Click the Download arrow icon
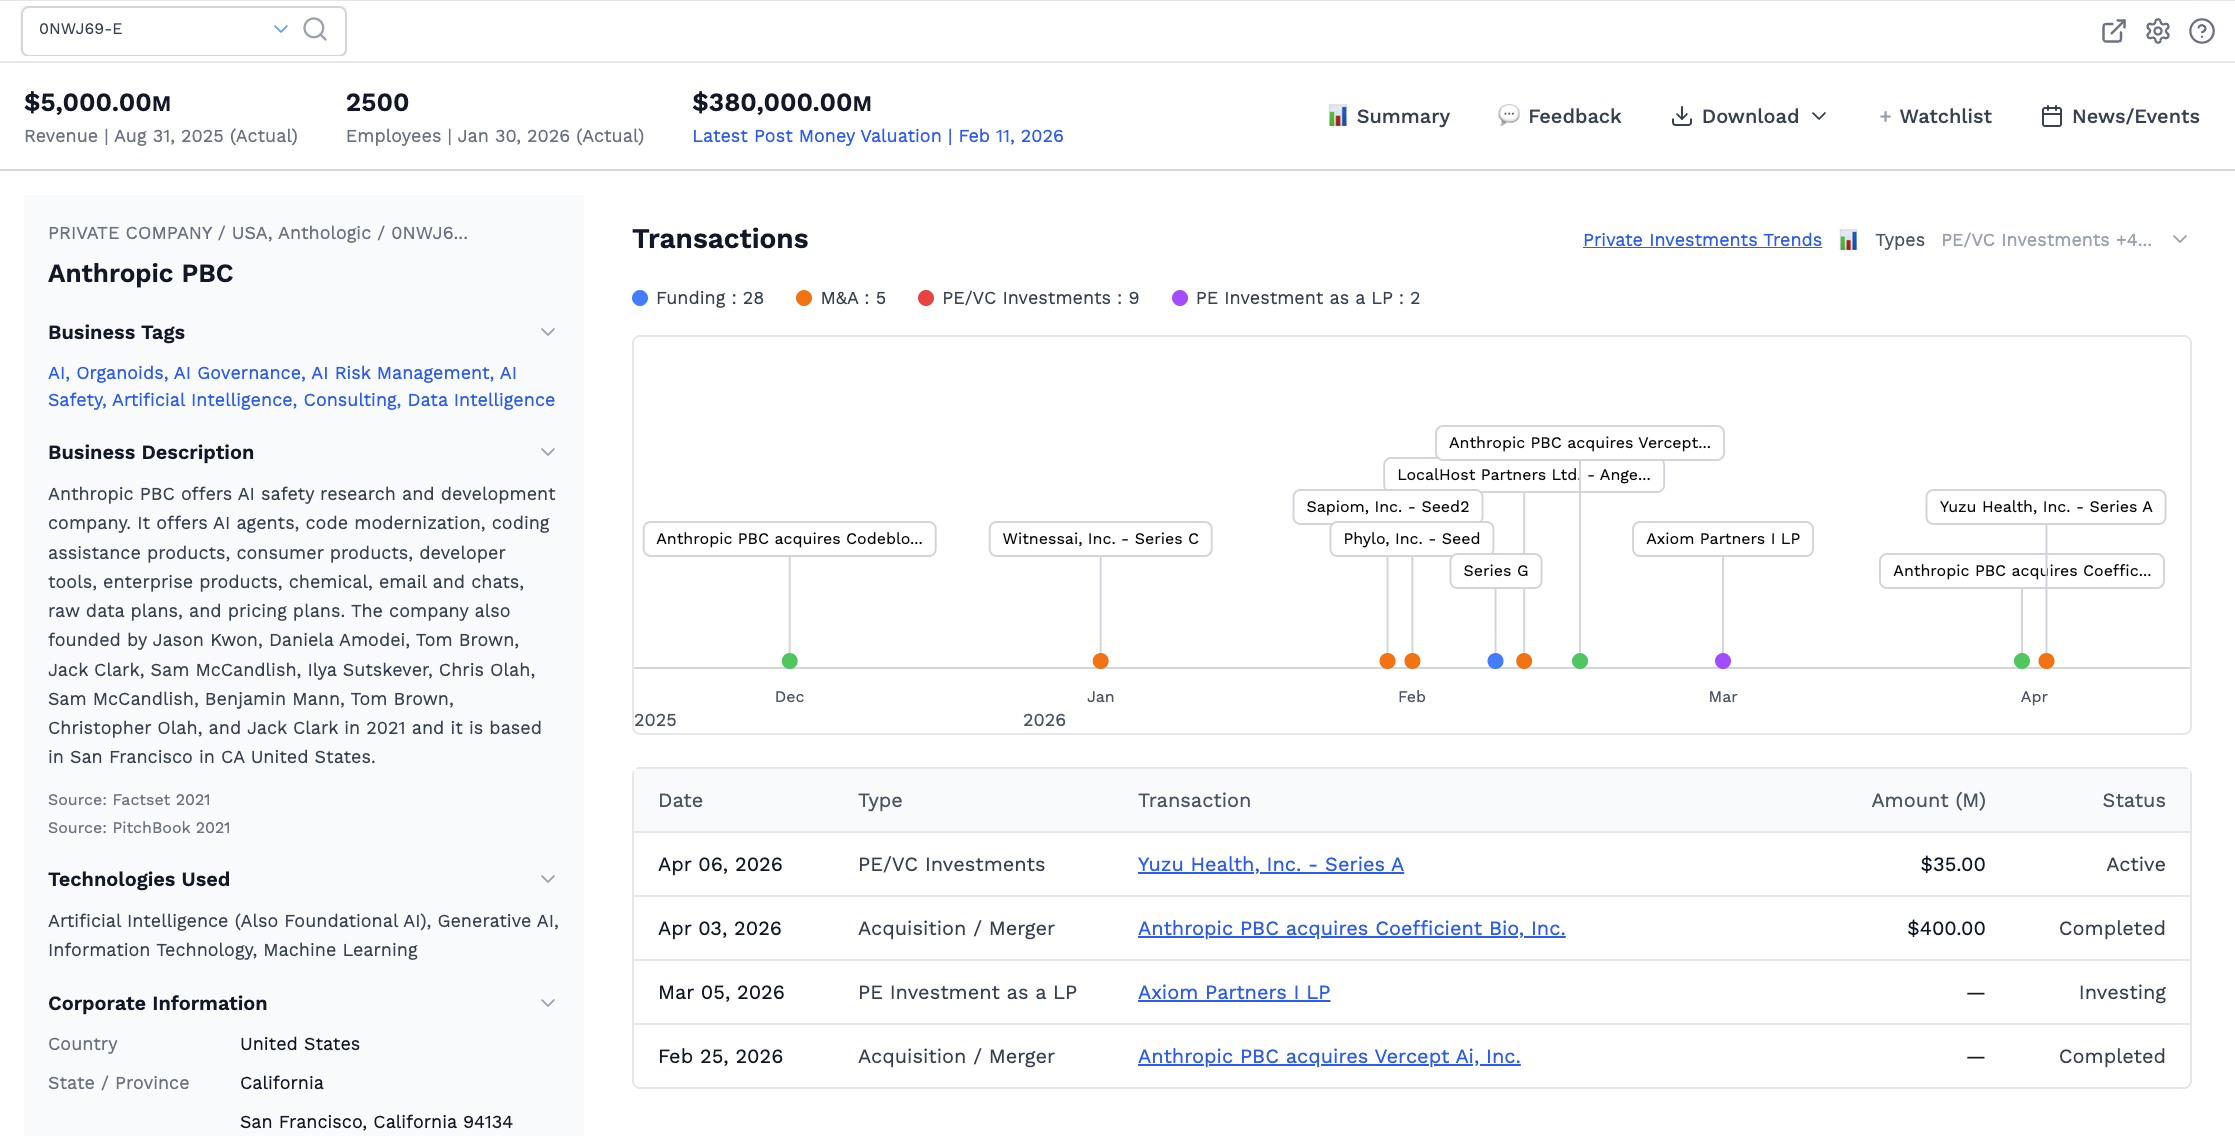Image resolution: width=2235 pixels, height=1136 pixels. point(1682,116)
